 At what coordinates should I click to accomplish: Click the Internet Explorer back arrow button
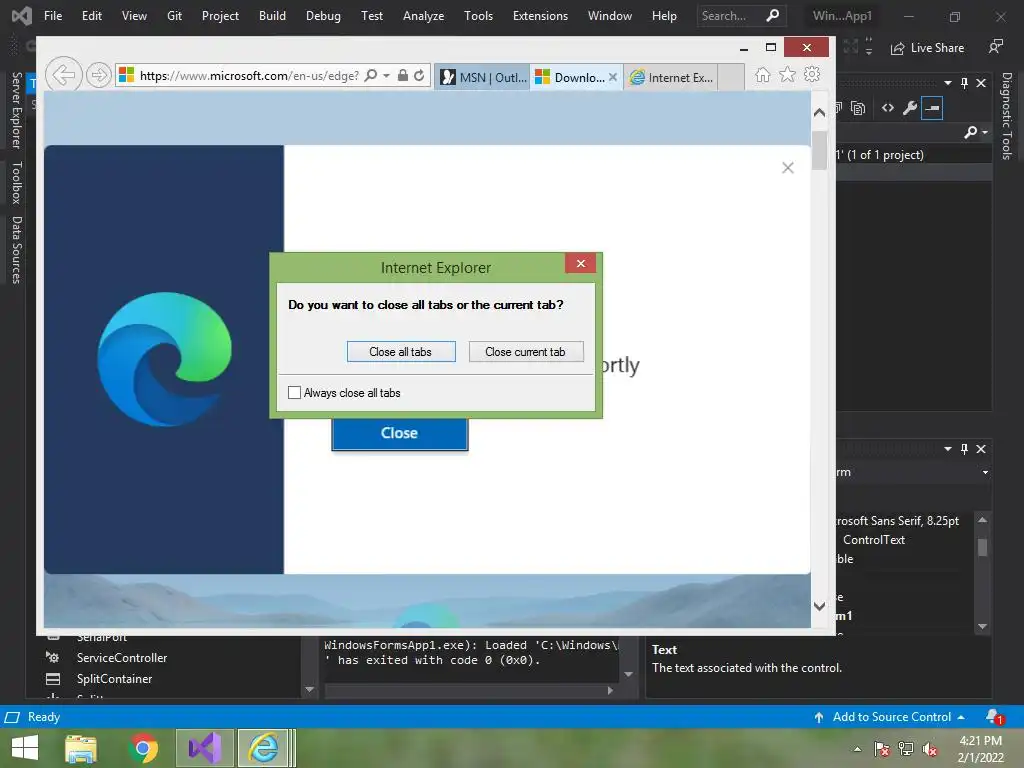click(64, 75)
